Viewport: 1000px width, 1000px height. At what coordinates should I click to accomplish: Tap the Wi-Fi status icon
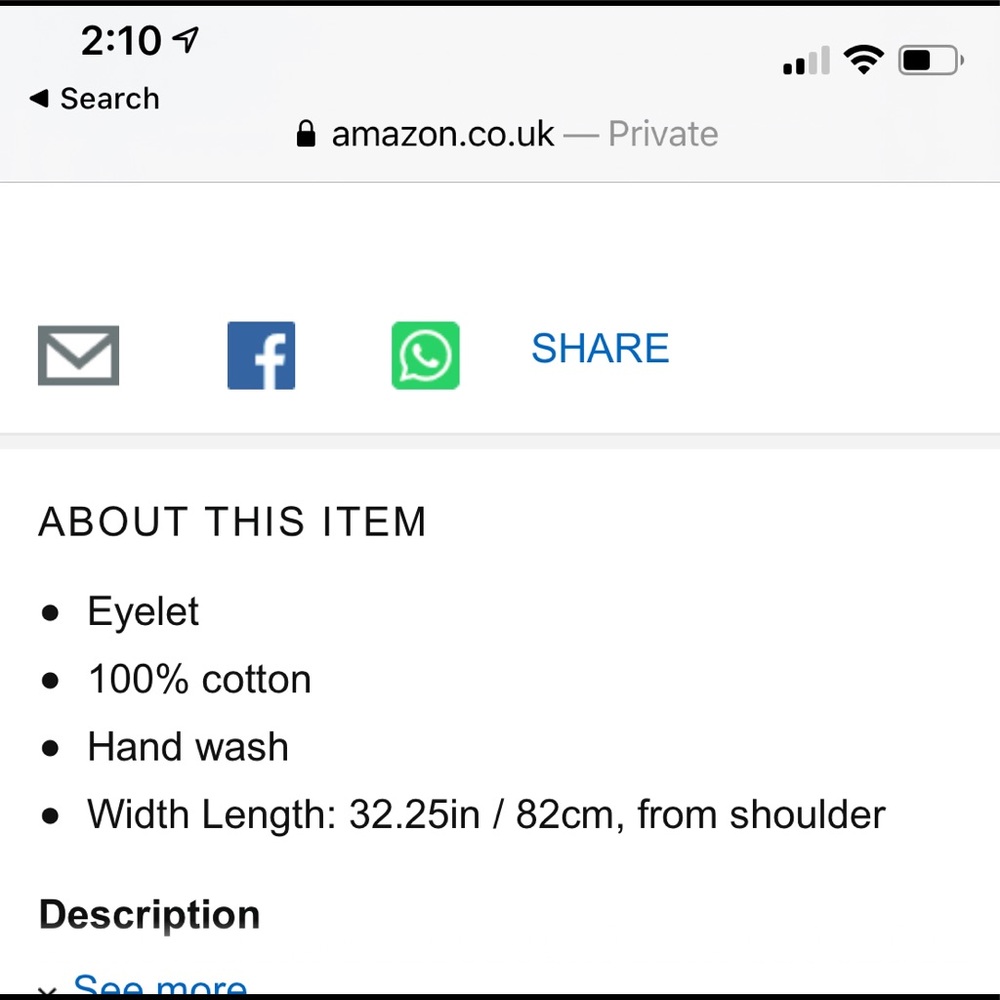click(864, 60)
